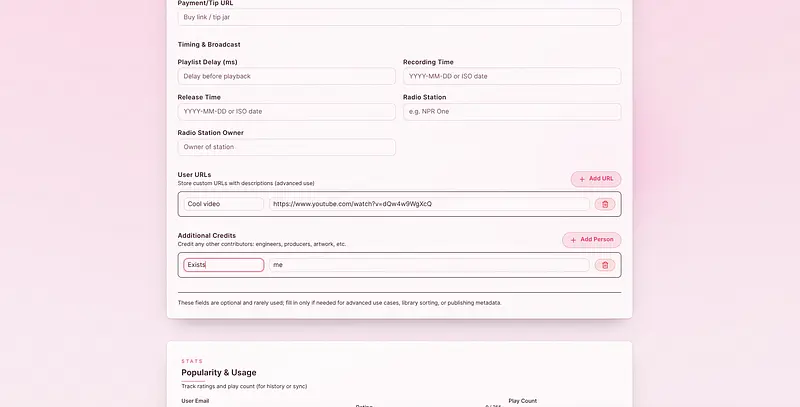Click into the Playlist Delay field
The width and height of the screenshot is (800, 407).
point(287,76)
